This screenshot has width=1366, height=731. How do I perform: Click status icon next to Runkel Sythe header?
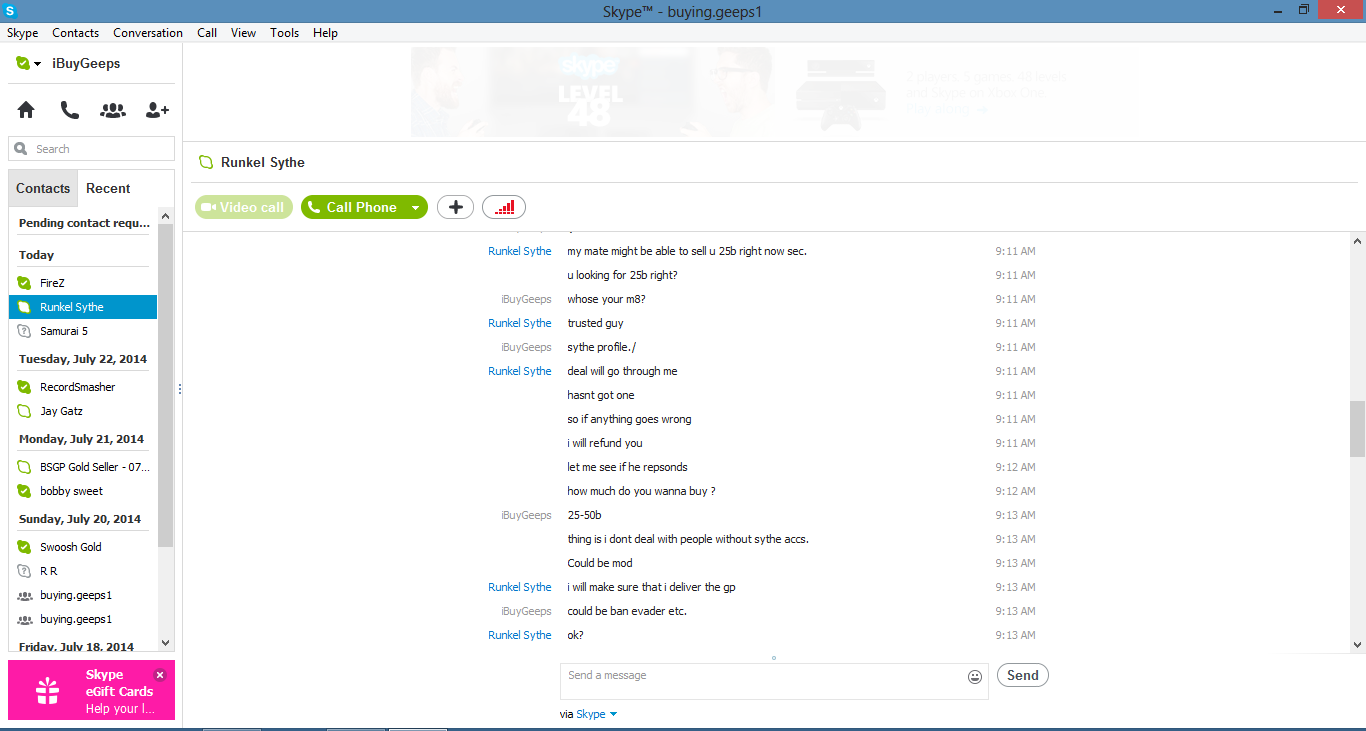click(x=206, y=162)
